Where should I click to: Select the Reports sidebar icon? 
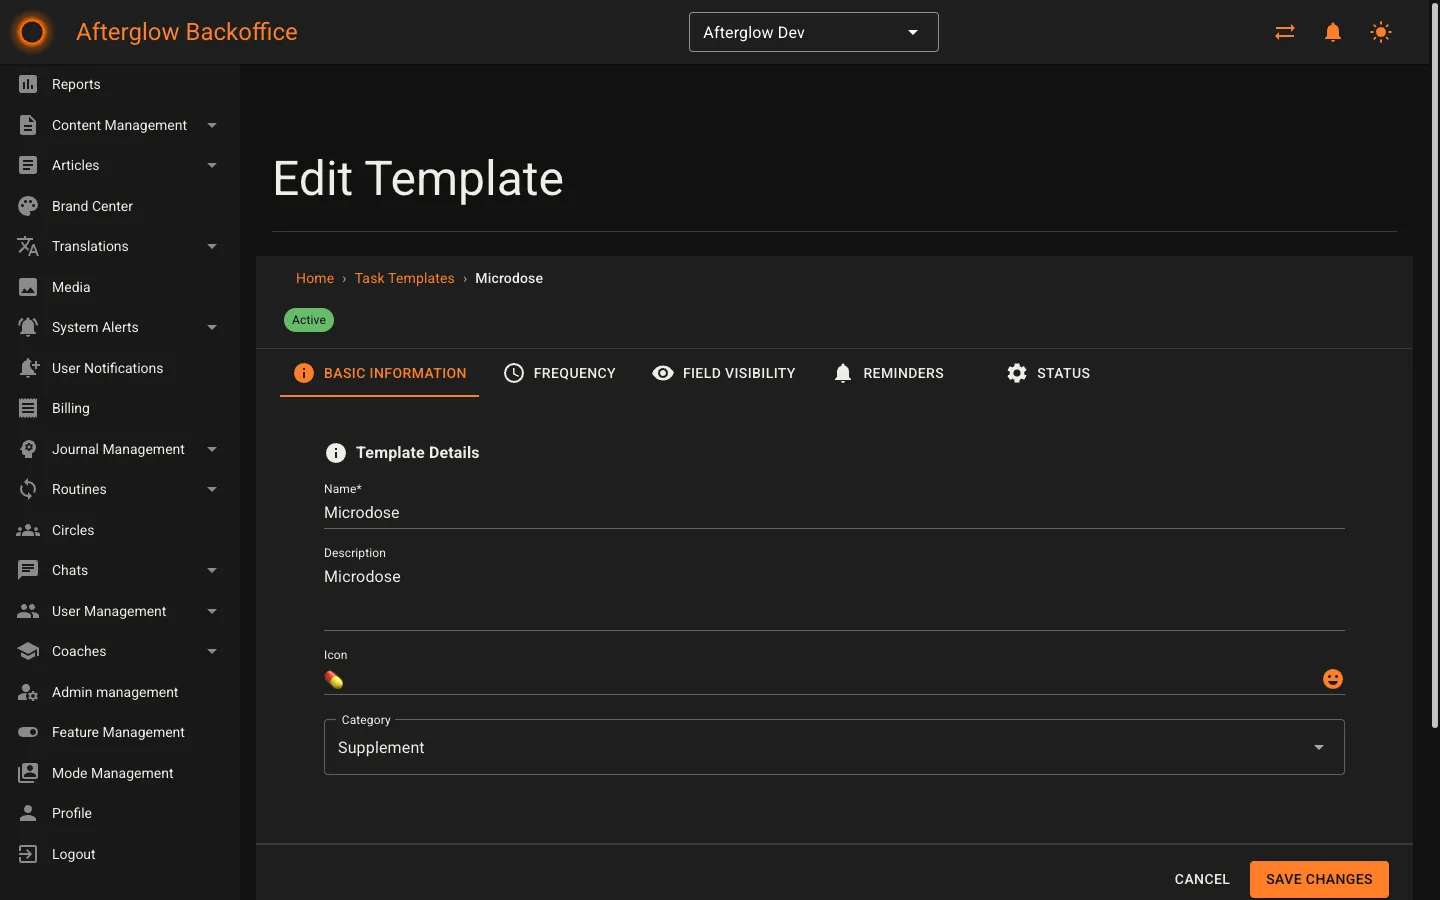[28, 84]
